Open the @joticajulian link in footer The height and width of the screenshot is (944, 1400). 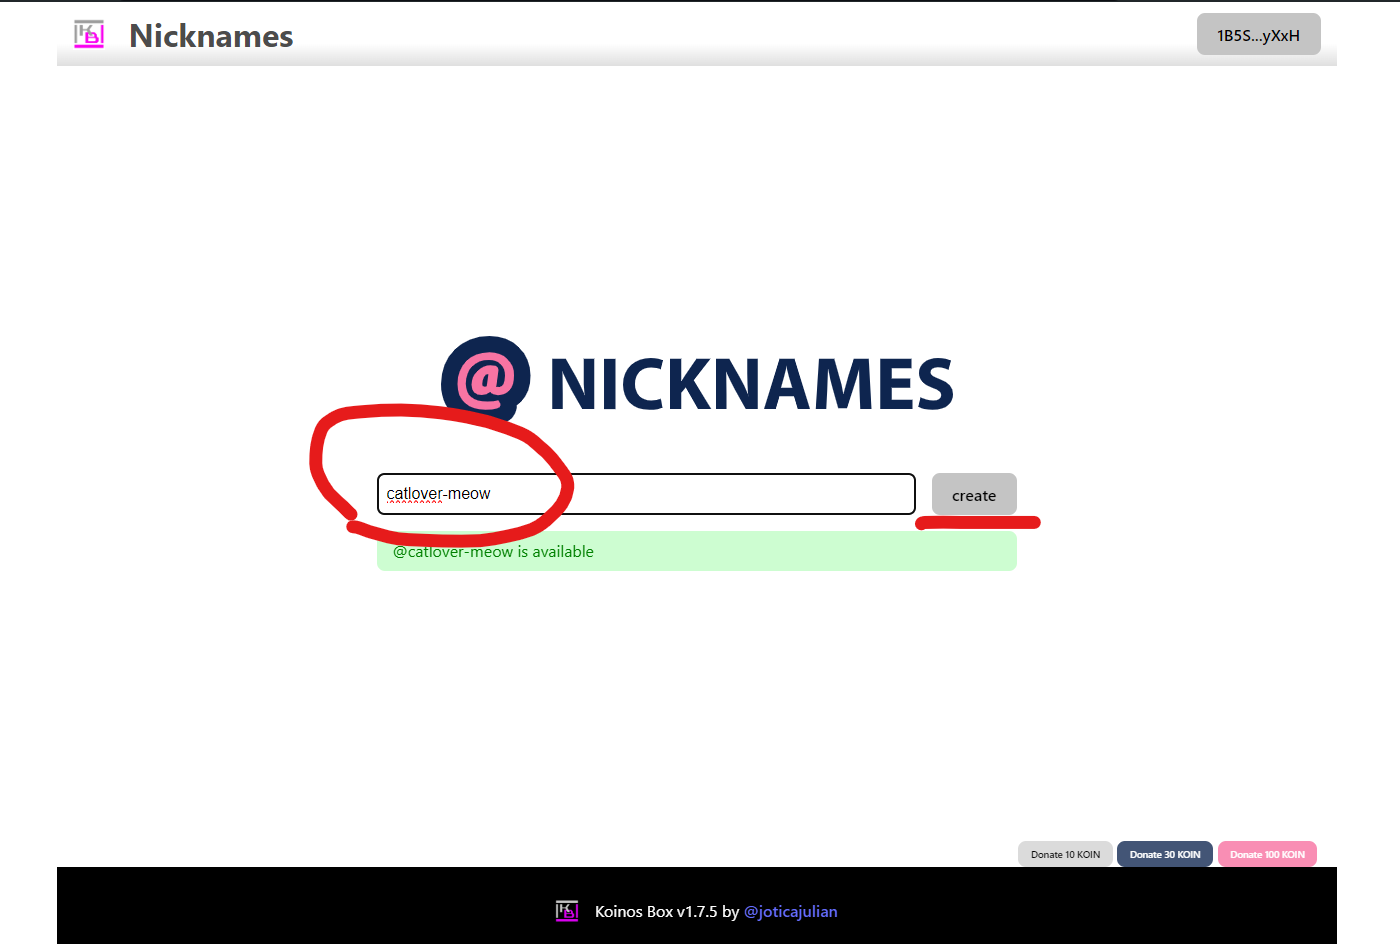(791, 912)
